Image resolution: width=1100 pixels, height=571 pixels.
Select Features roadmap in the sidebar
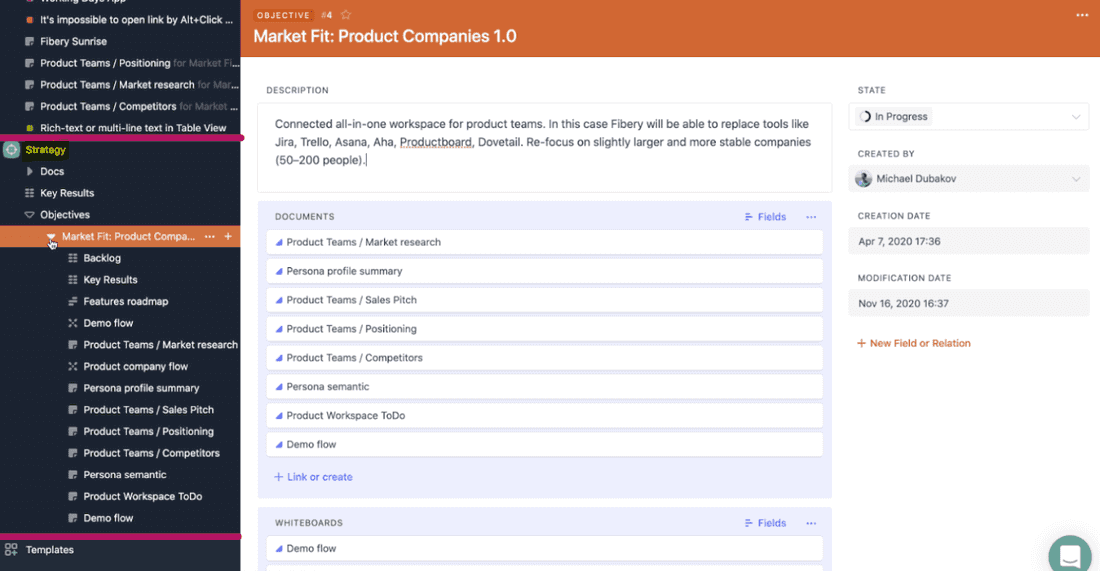125,302
